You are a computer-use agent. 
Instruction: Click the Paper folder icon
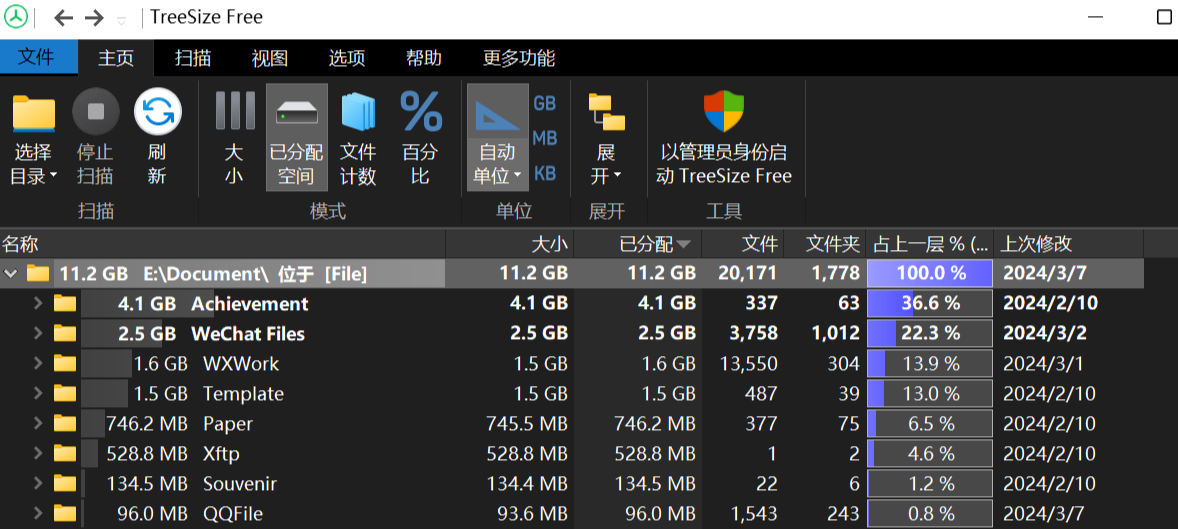65,424
